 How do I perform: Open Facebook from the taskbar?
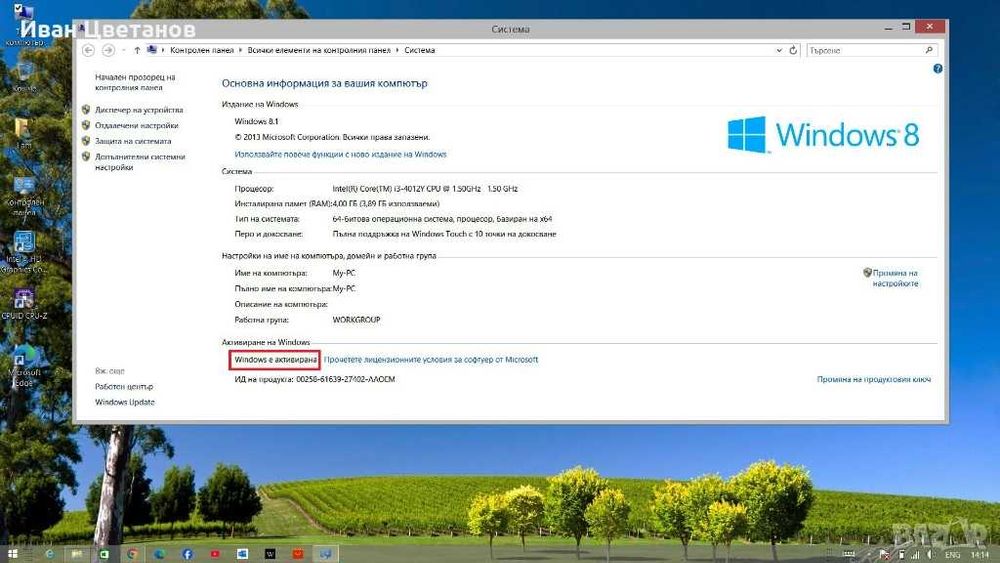[188, 554]
